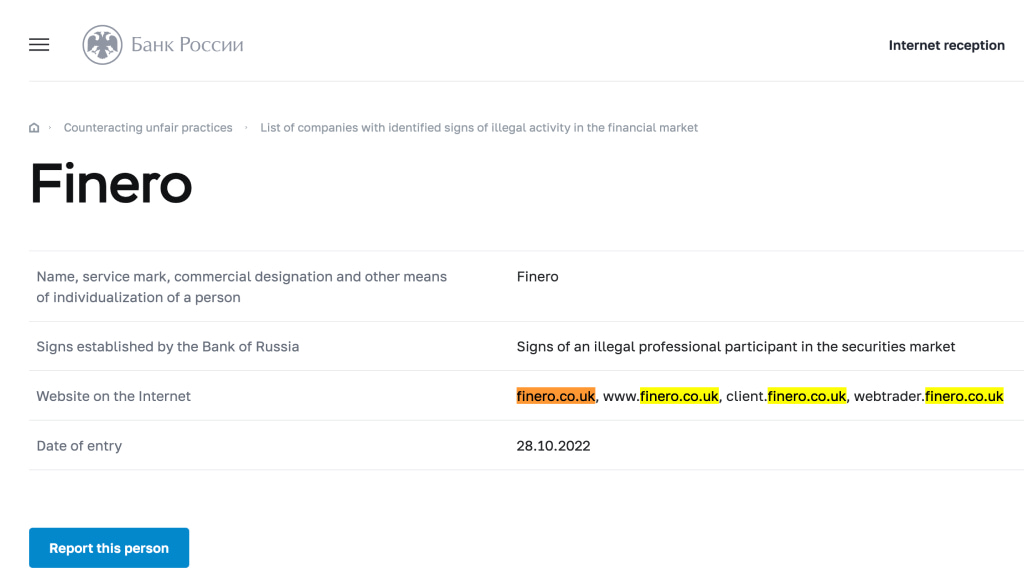The width and height of the screenshot is (1024, 572).
Task: Click the www.finero.co.uk website text
Action: click(660, 396)
